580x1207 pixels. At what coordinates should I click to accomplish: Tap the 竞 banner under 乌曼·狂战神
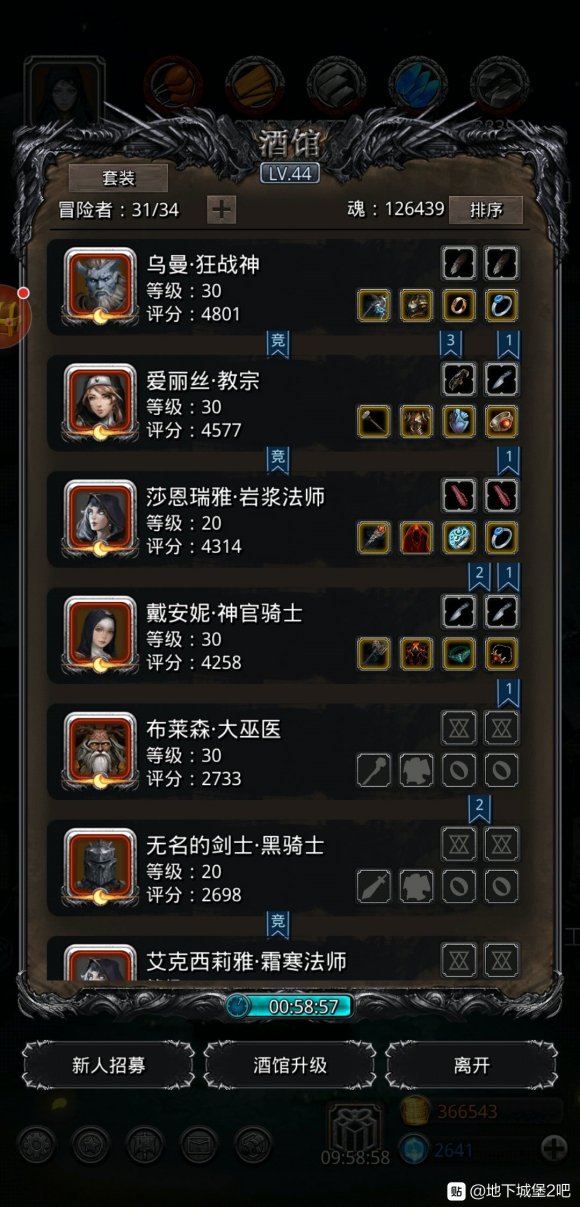(x=278, y=342)
